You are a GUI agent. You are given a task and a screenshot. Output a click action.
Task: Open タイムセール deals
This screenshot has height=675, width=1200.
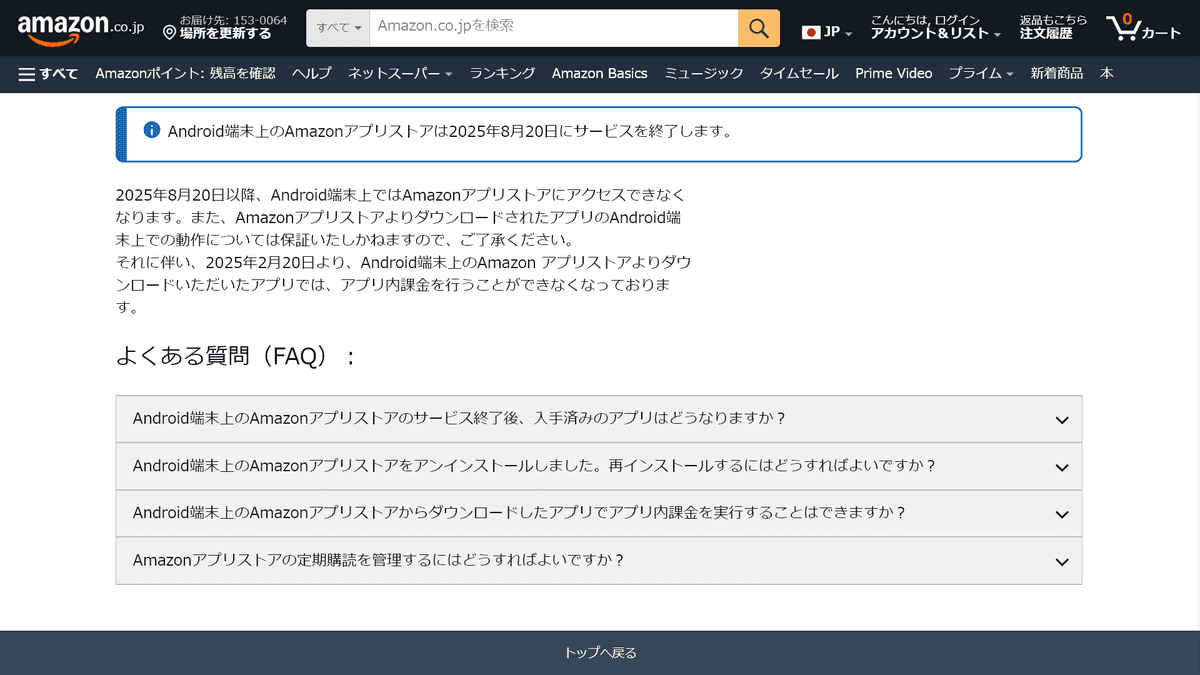point(799,74)
